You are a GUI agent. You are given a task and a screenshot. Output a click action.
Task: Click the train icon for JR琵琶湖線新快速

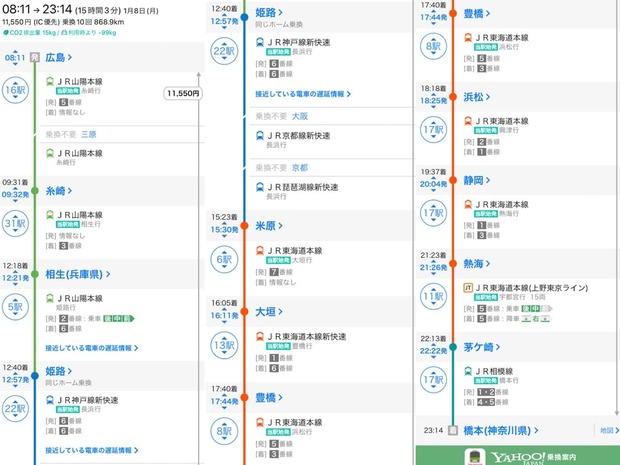(x=260, y=187)
